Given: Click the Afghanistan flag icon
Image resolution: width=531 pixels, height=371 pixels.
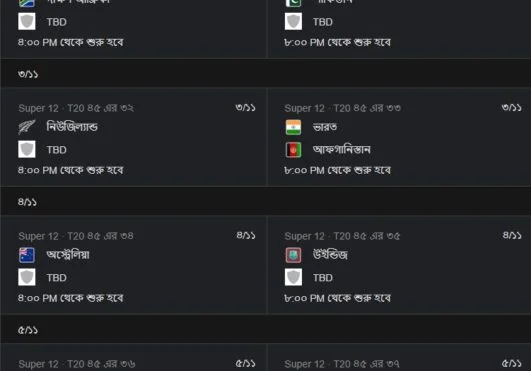Looking at the screenshot, I should (x=293, y=150).
